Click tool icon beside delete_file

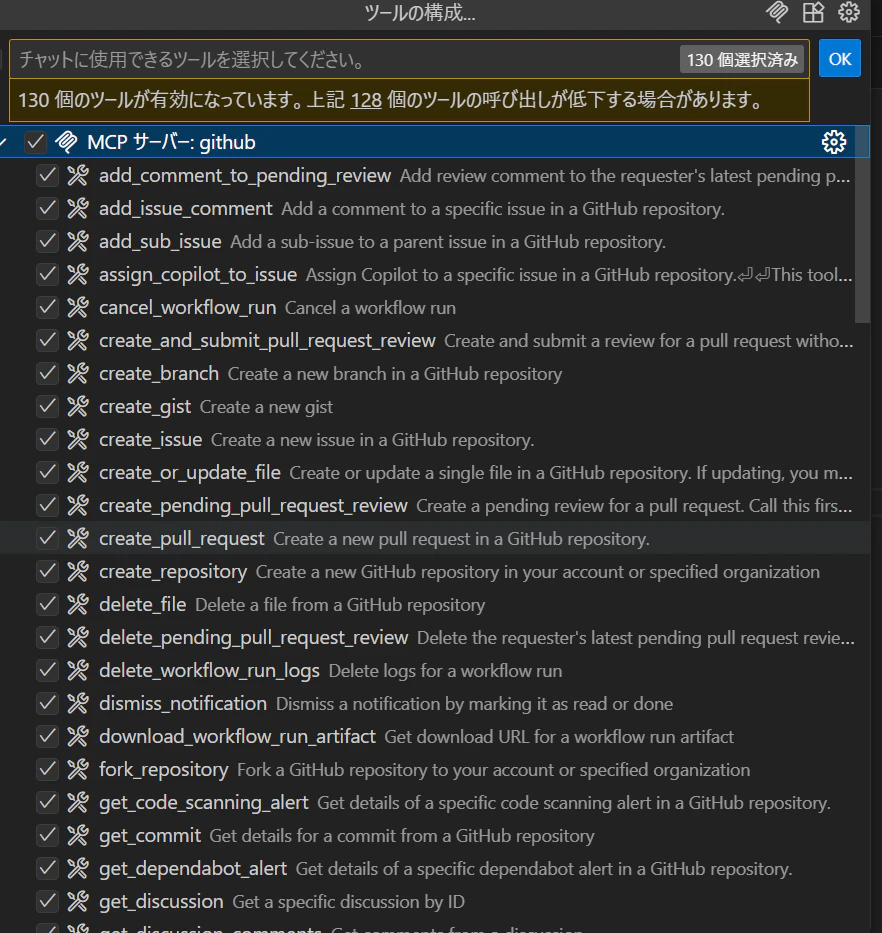[78, 605]
